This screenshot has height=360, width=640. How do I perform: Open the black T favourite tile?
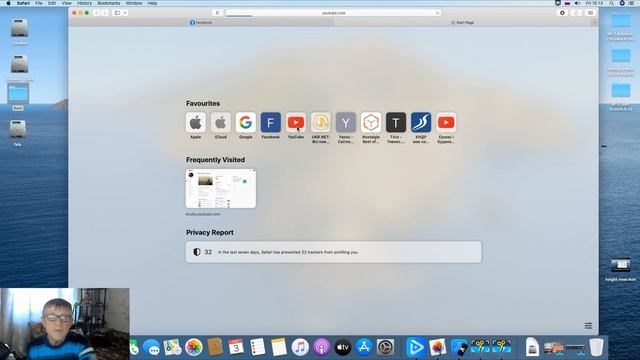coord(396,122)
